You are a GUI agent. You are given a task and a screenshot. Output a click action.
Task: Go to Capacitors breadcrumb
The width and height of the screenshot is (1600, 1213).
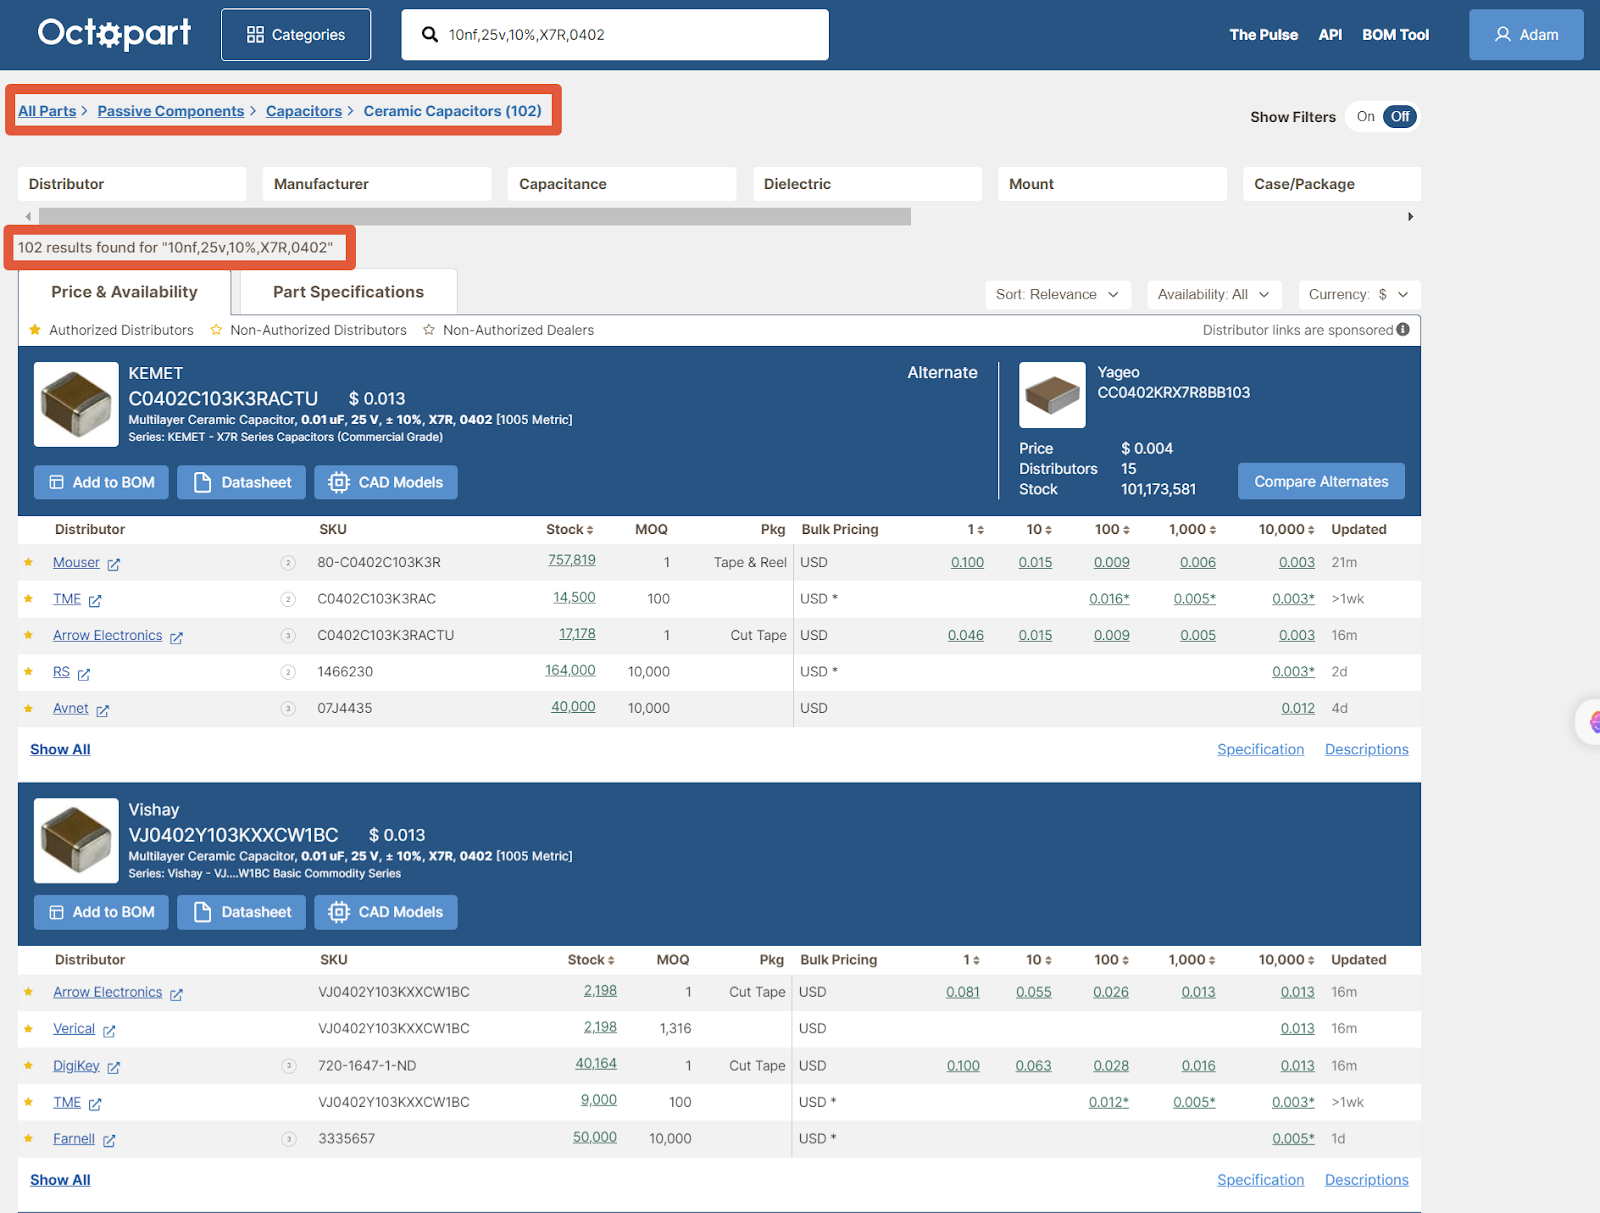[x=304, y=111]
